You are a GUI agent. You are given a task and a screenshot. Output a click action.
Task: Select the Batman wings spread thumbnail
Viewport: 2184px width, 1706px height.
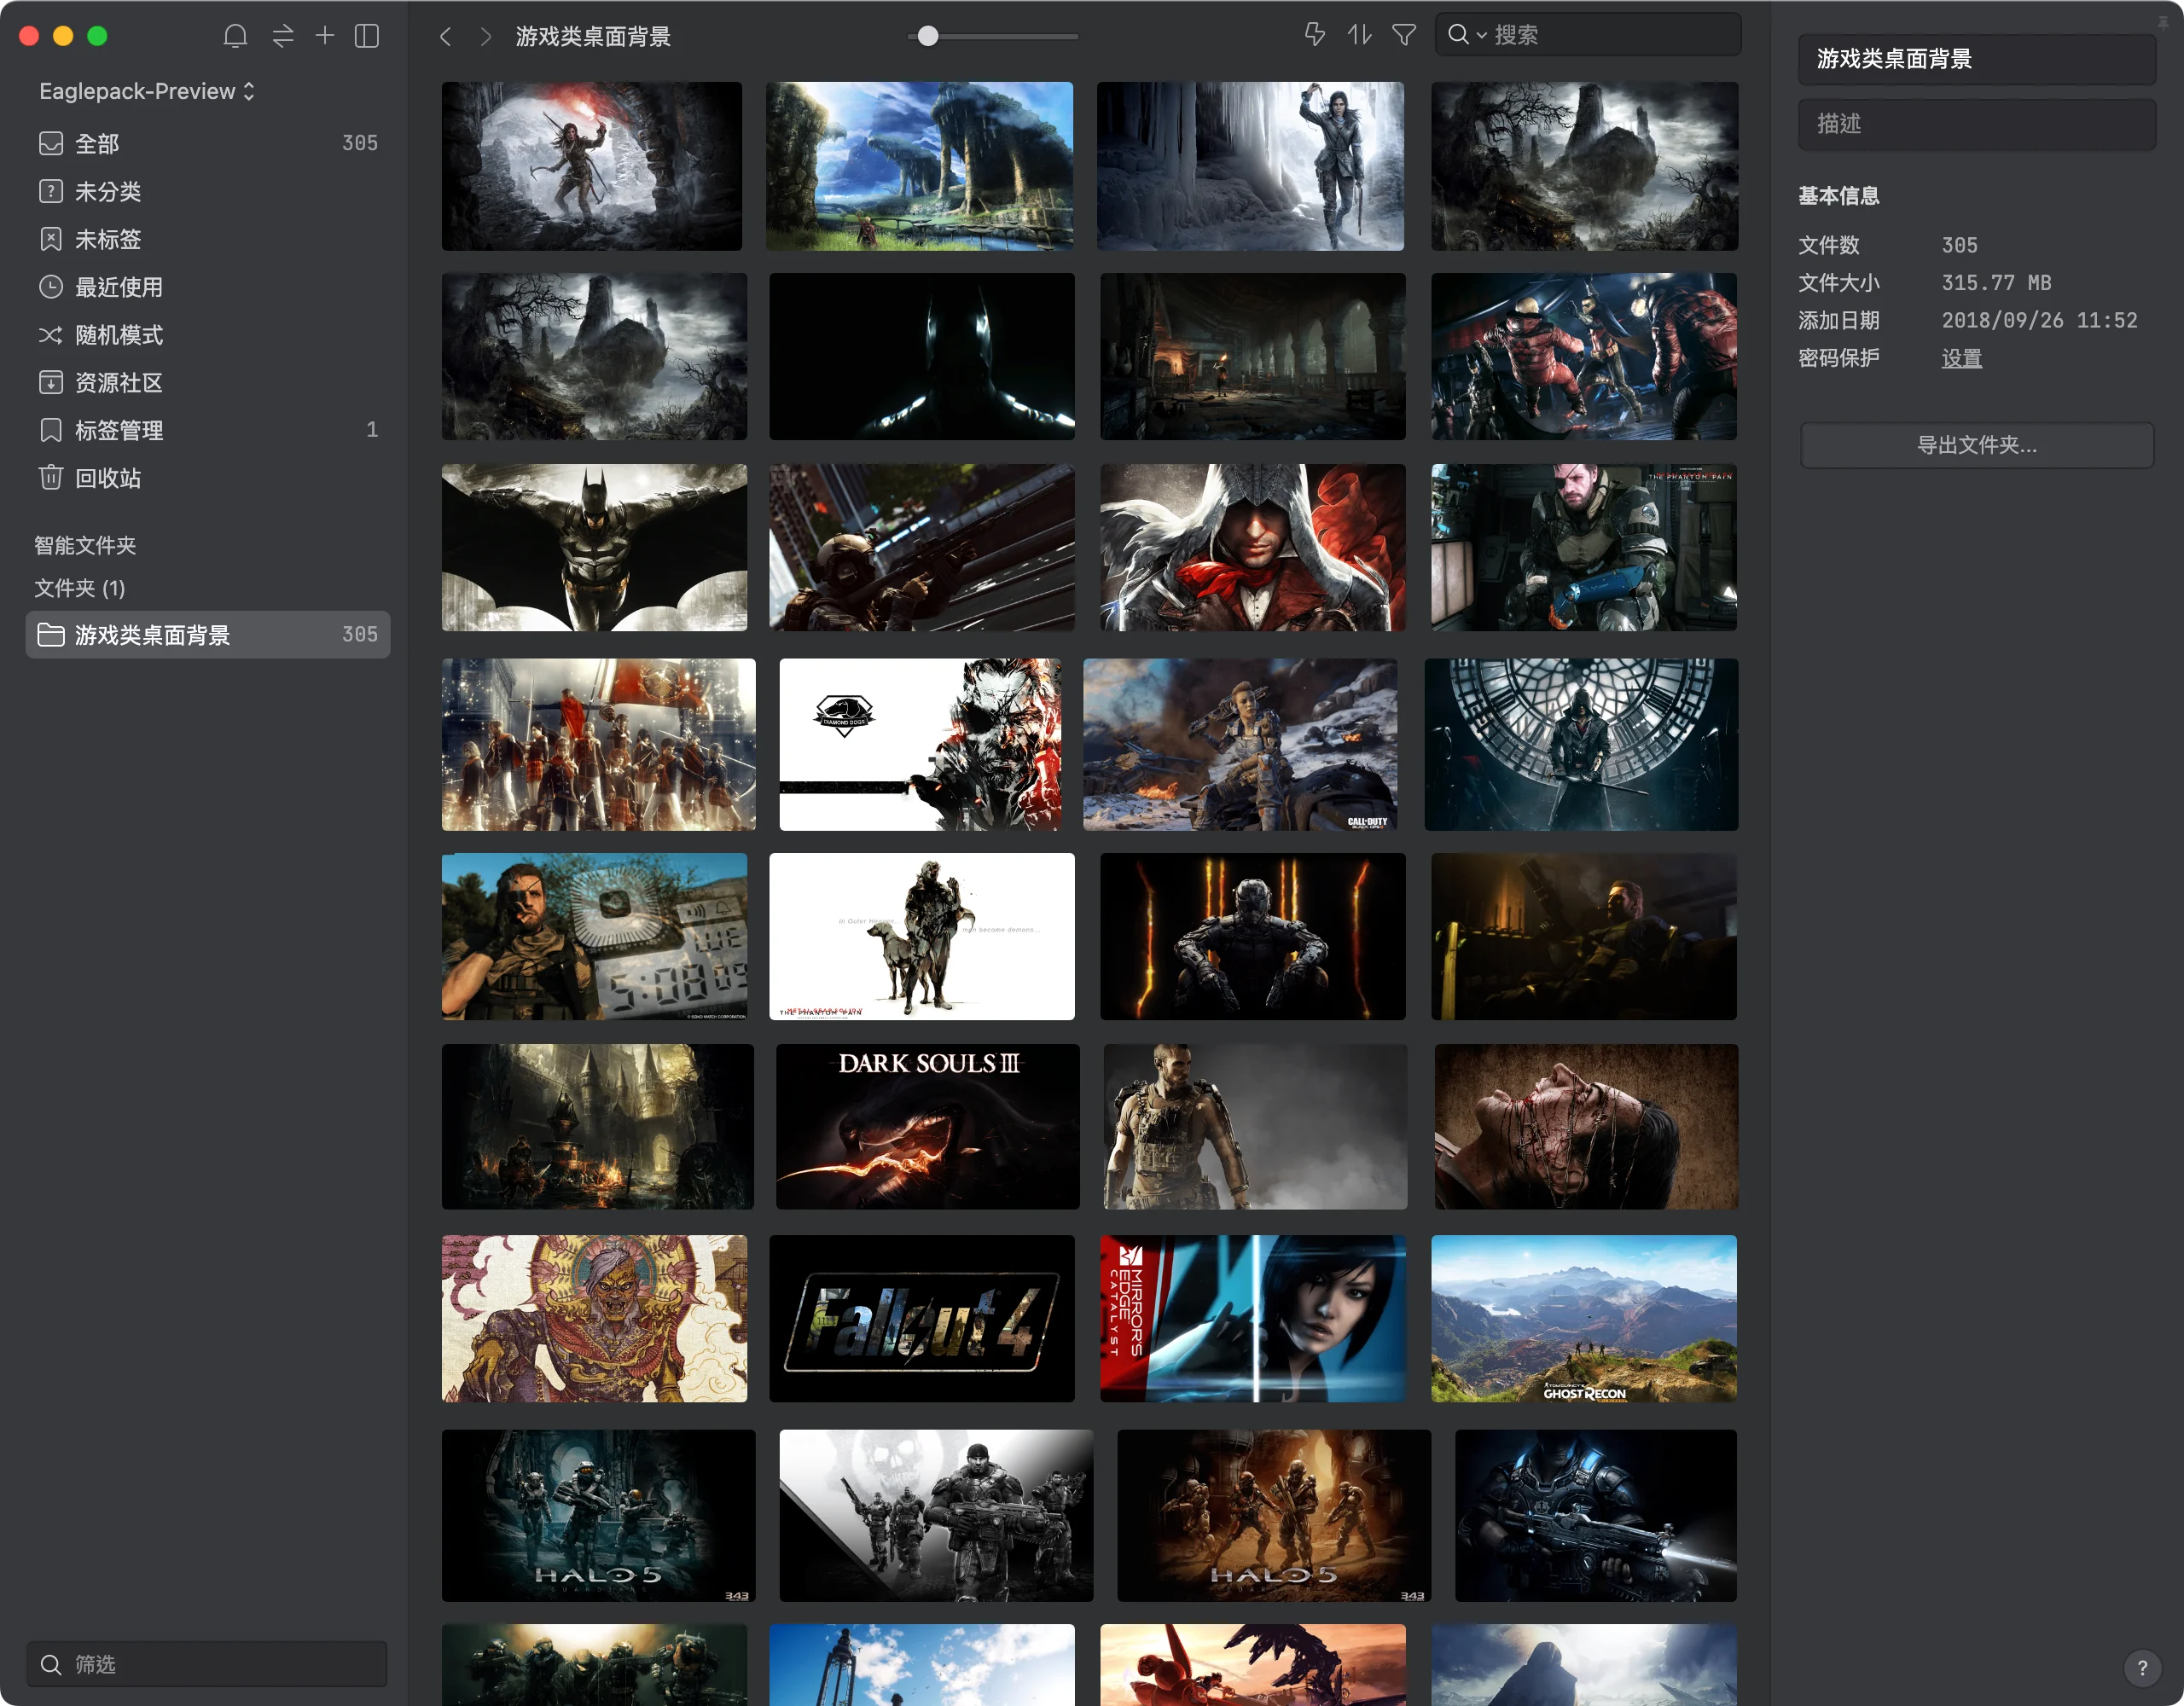[x=594, y=547]
